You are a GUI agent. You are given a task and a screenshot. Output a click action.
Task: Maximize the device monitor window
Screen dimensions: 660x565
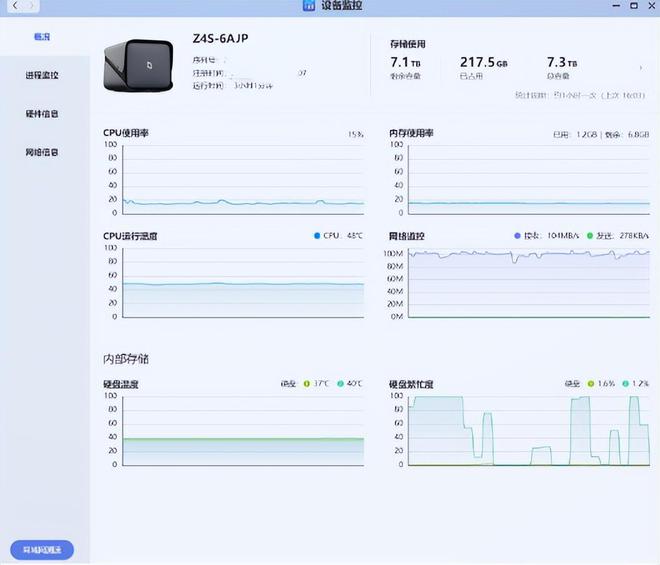click(634, 5)
